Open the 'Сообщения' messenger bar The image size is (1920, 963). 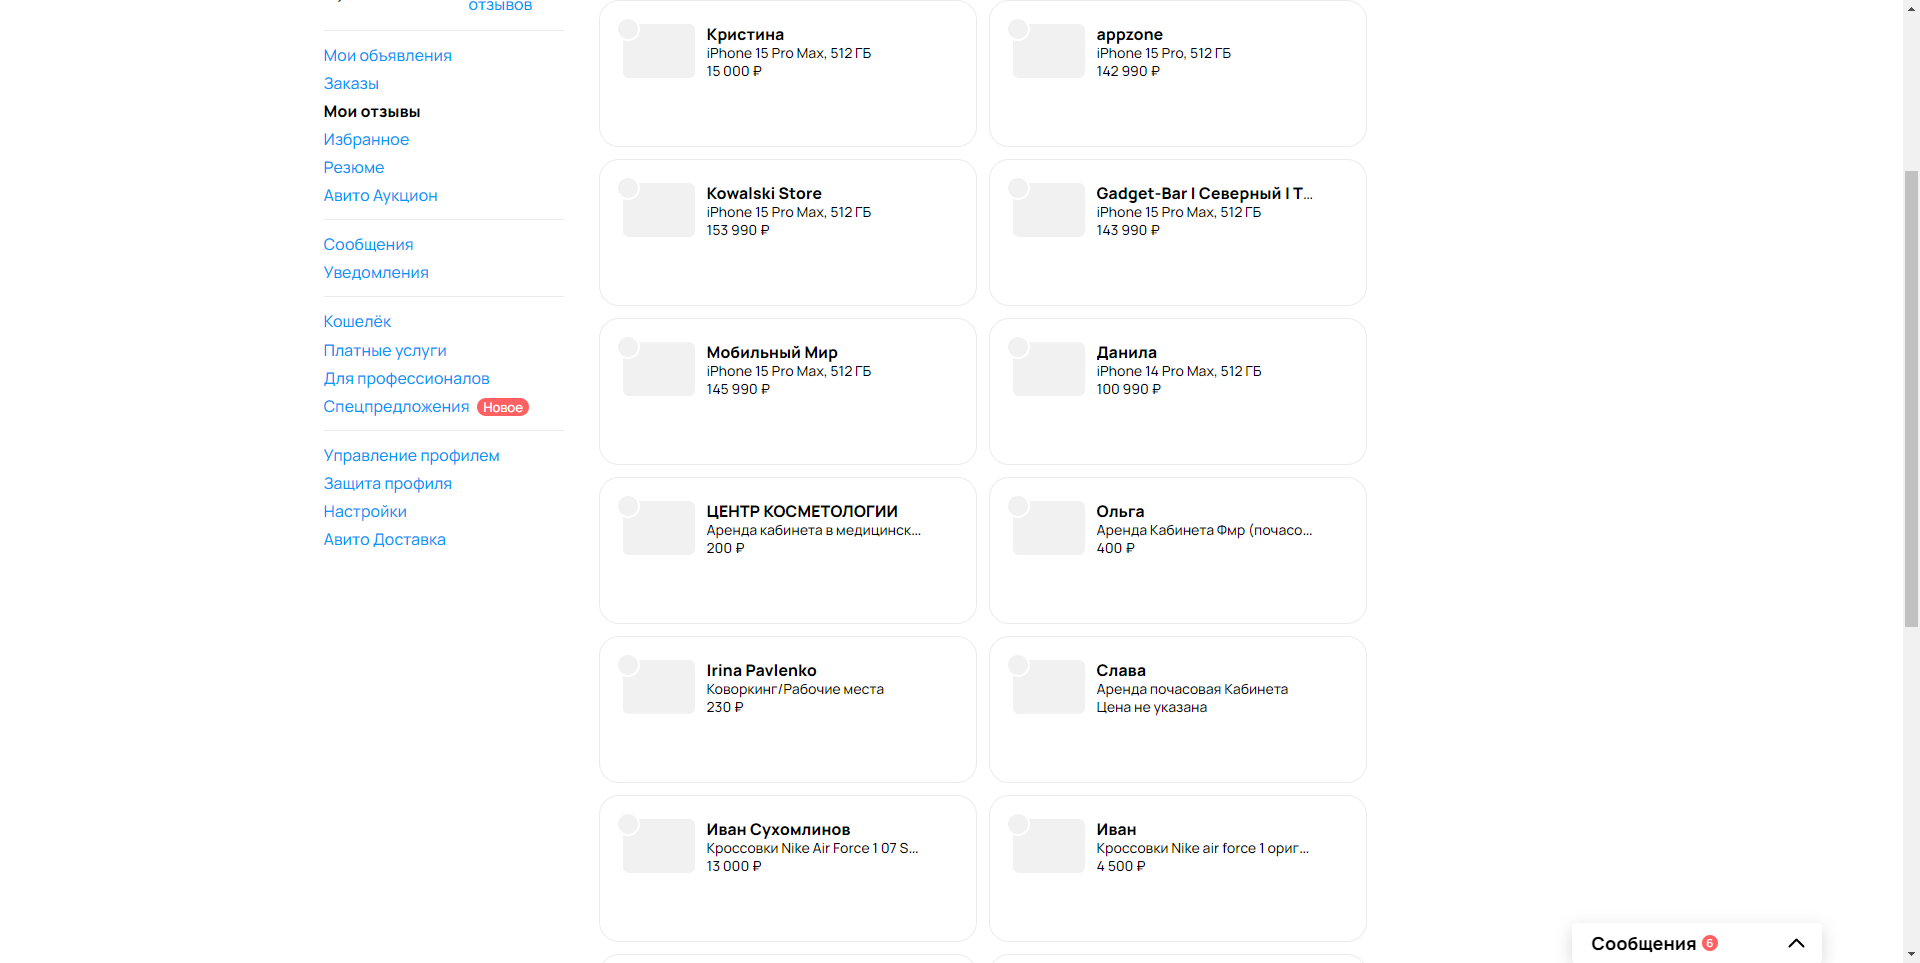1697,943
